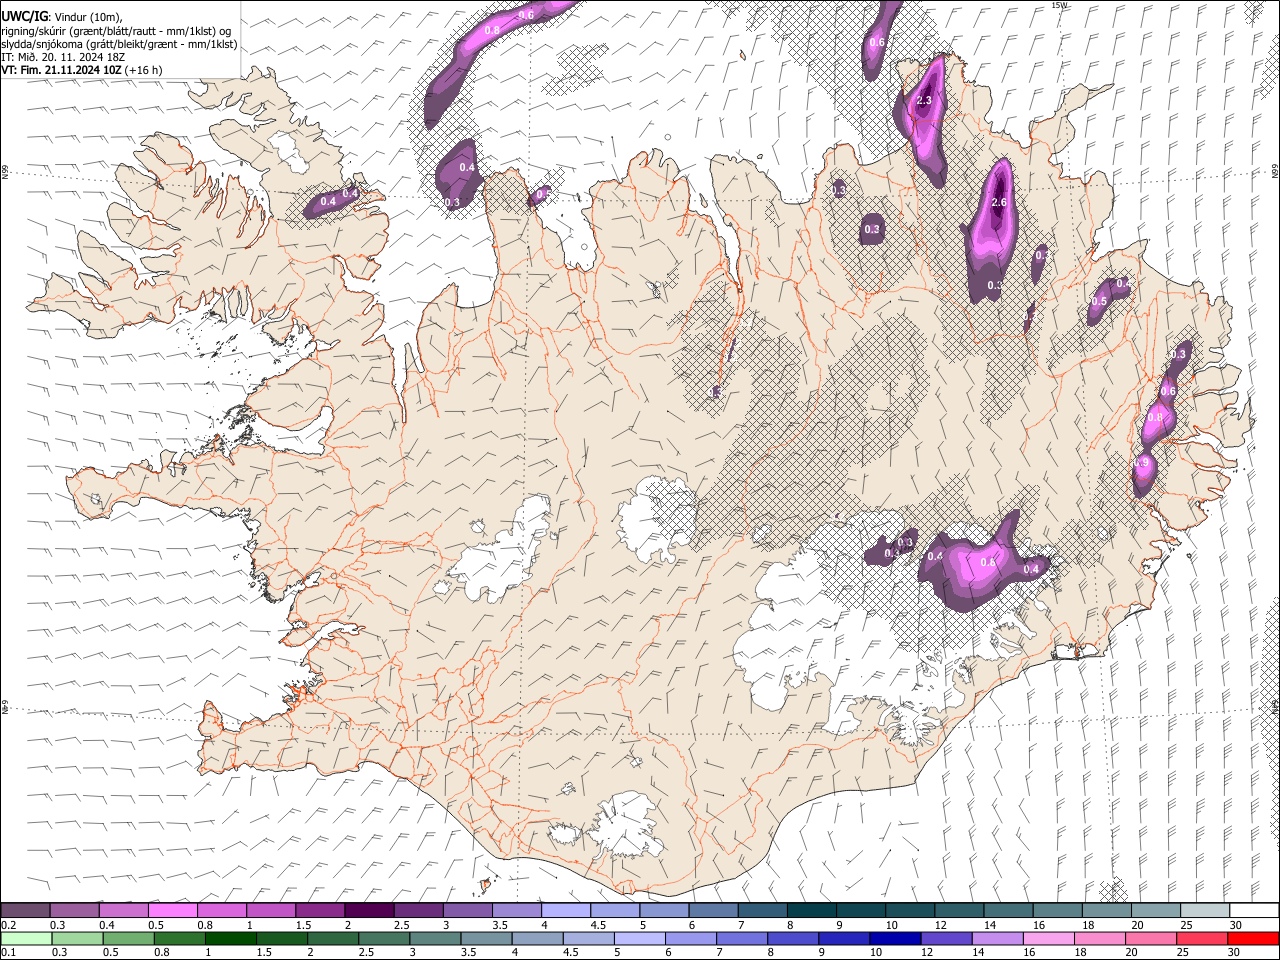Pick the deep navy blue legend swatch at 10

[893, 938]
